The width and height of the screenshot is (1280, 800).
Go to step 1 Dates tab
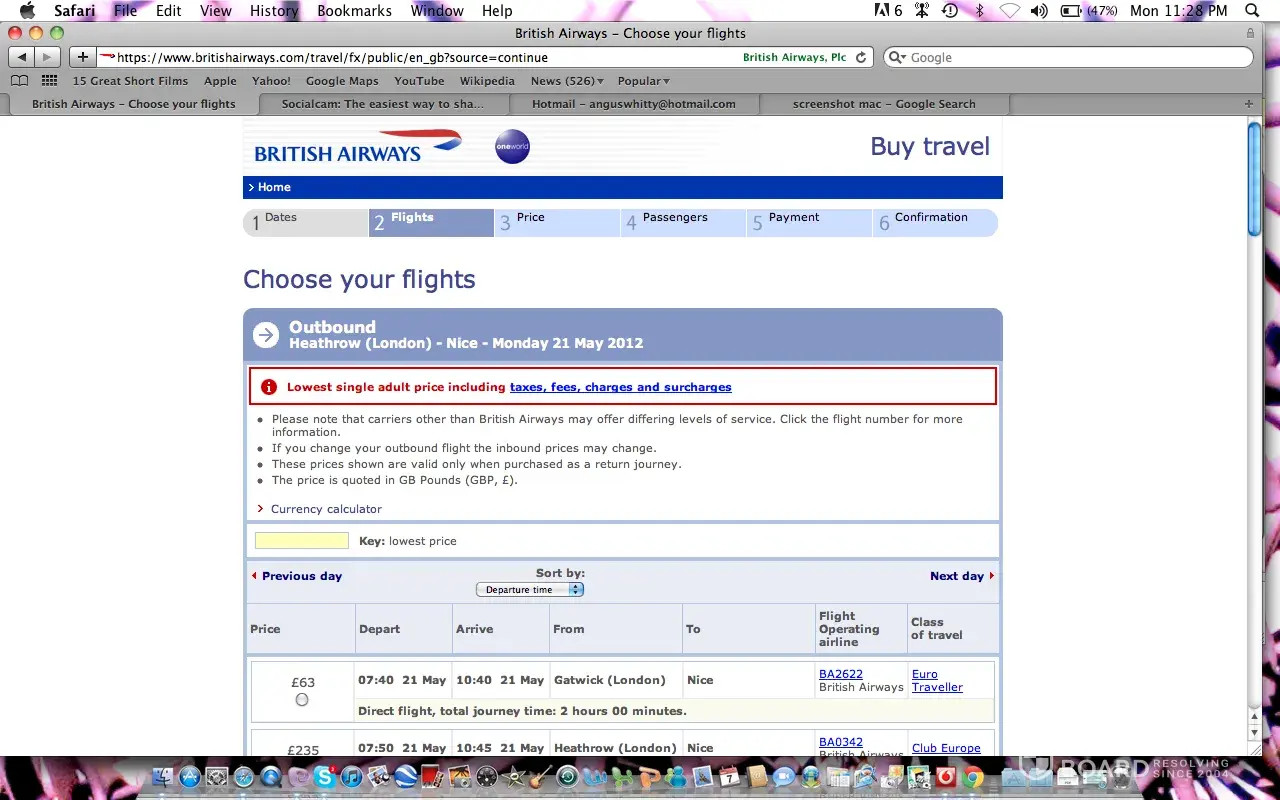[x=306, y=222]
